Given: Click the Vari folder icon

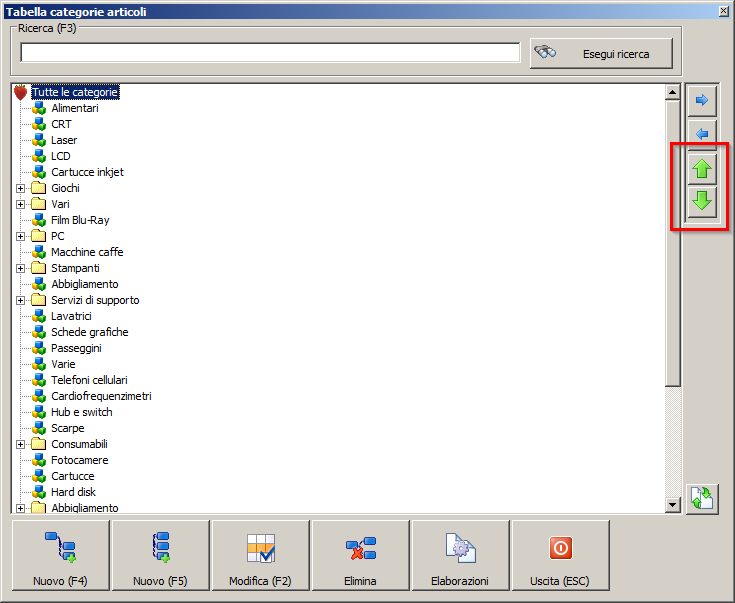Looking at the screenshot, I should click(x=38, y=204).
